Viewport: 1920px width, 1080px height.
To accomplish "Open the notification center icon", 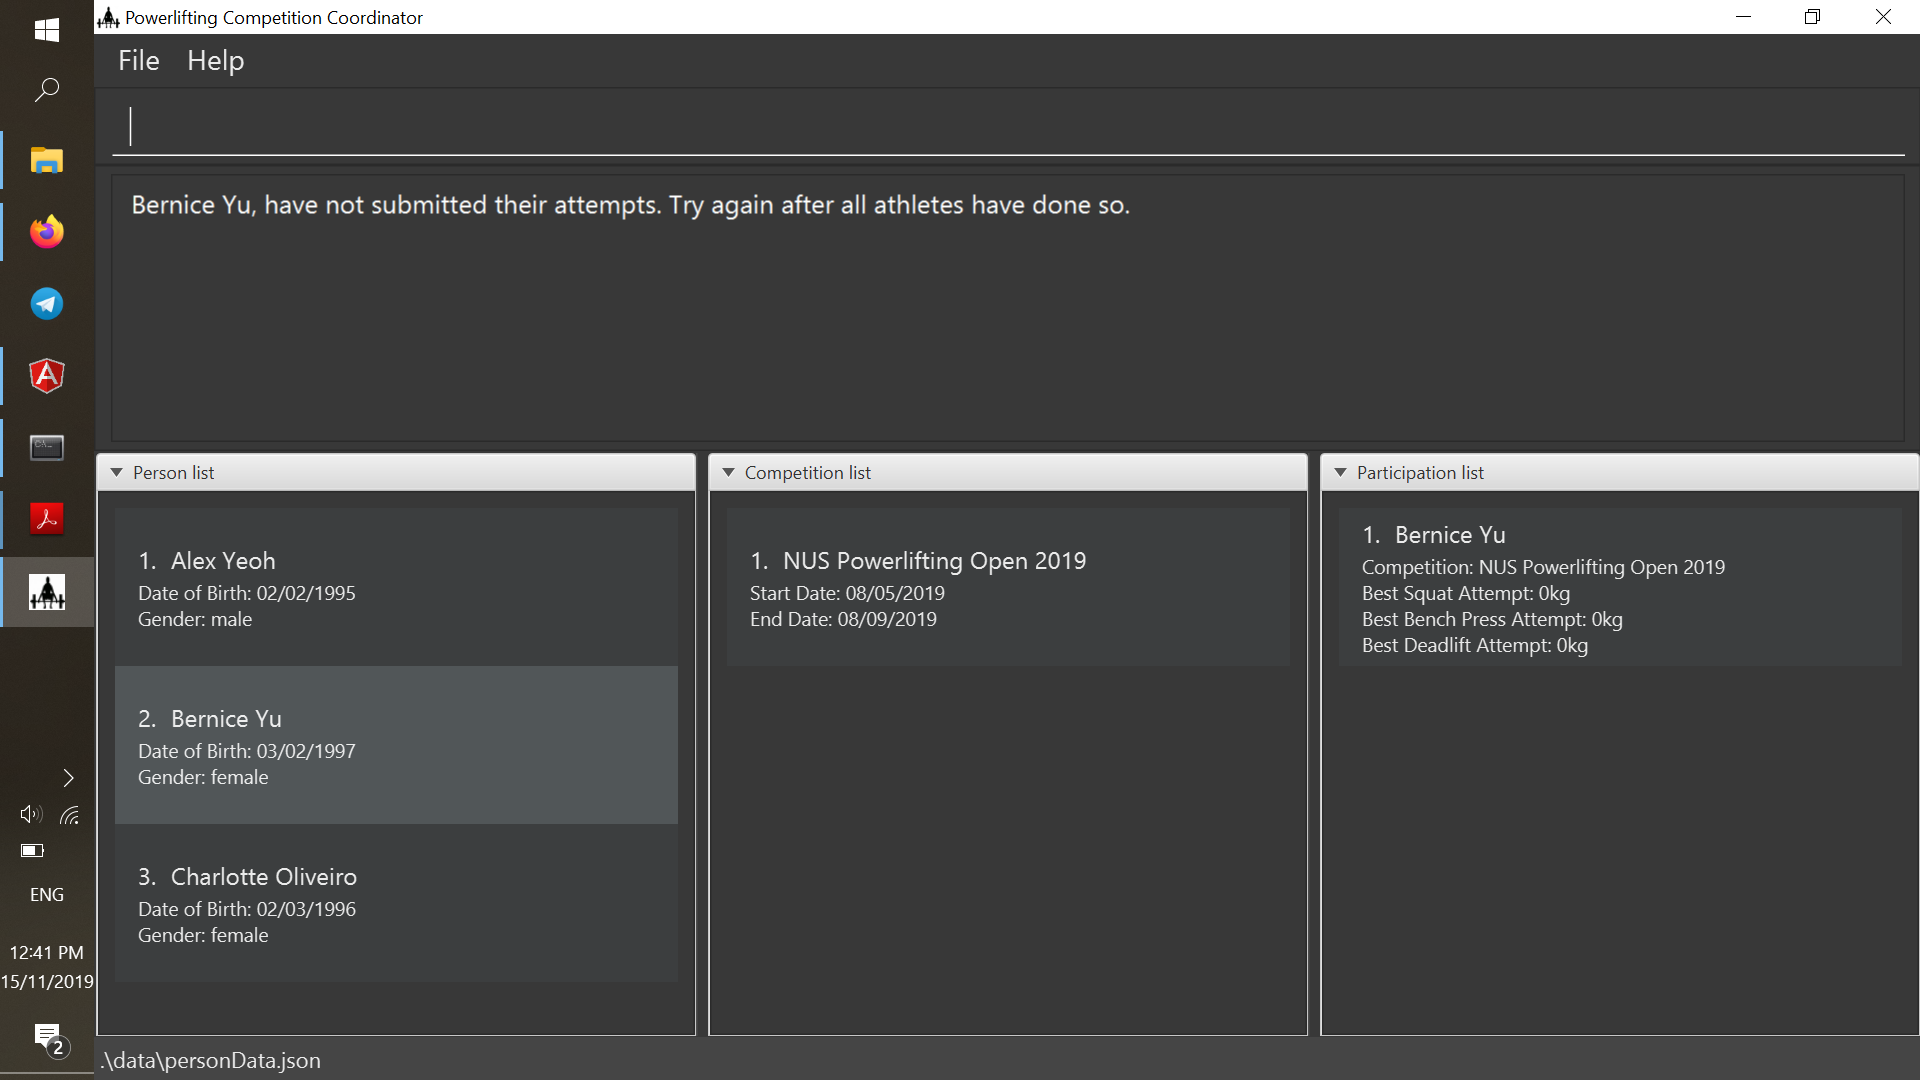I will tap(47, 1037).
